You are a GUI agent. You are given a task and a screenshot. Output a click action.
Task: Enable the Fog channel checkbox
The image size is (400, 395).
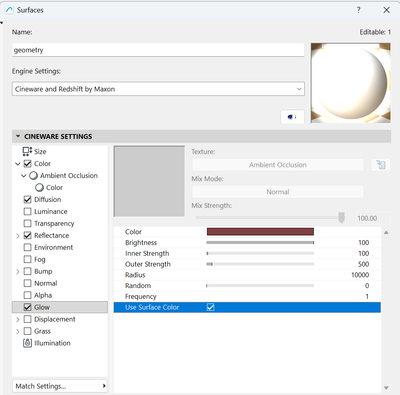pyautogui.click(x=28, y=259)
